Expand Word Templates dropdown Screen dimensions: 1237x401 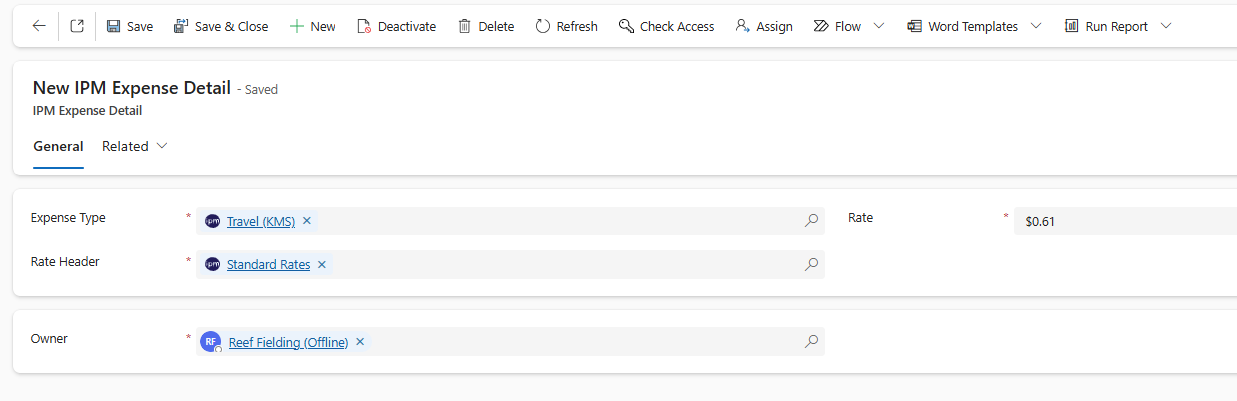[x=1035, y=26]
